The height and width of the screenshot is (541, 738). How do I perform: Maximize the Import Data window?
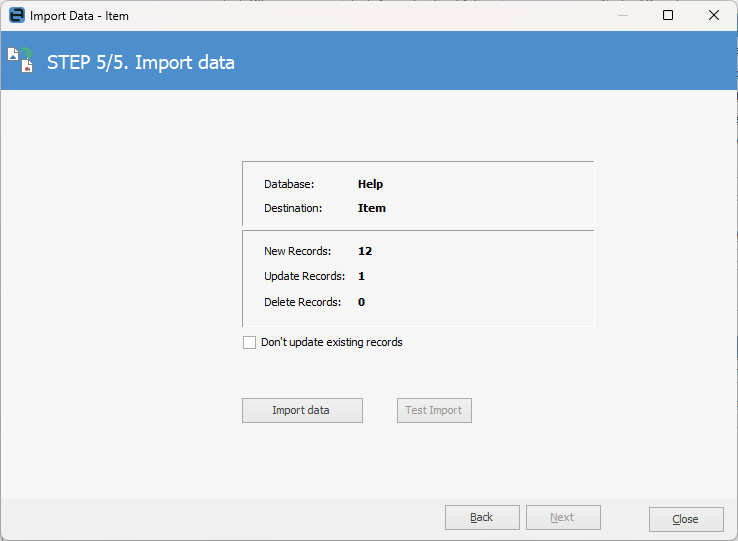(x=668, y=15)
